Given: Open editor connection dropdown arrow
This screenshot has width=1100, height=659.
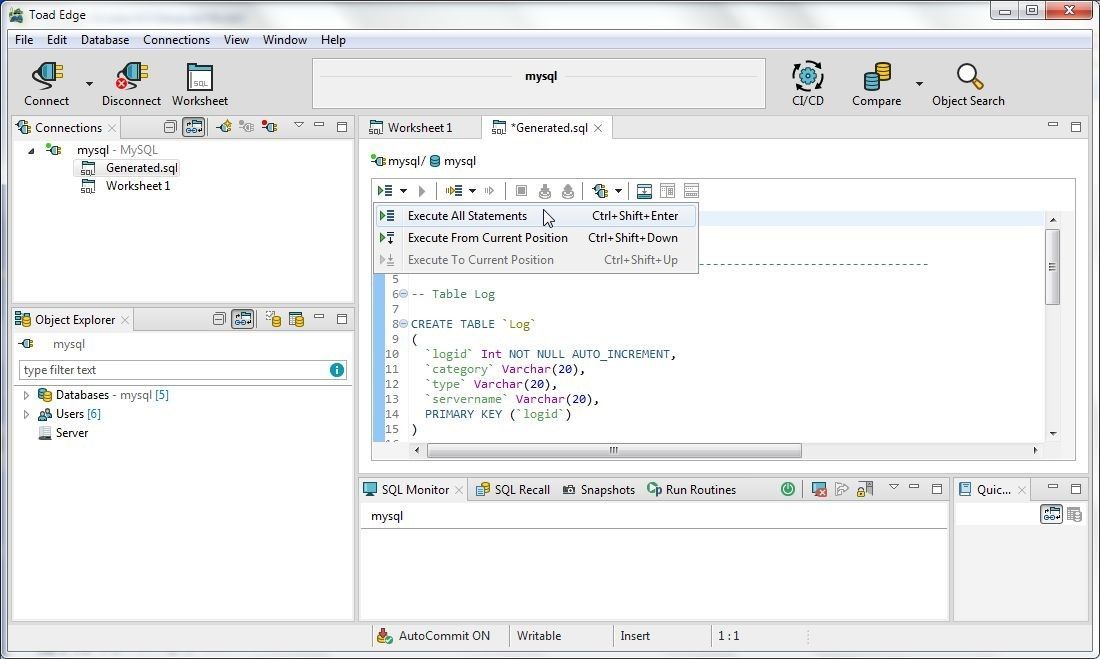Looking at the screenshot, I should pos(618,191).
